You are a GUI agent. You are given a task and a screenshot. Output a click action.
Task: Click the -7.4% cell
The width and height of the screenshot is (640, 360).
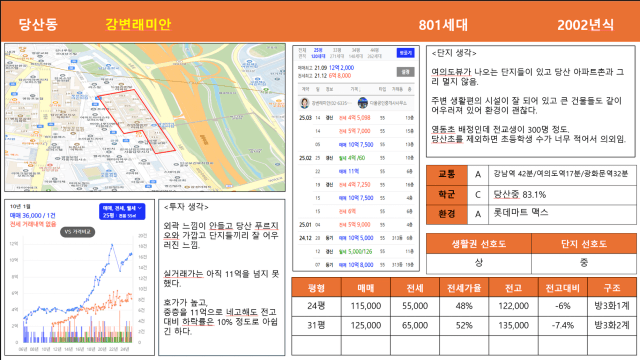pyautogui.click(x=562, y=326)
